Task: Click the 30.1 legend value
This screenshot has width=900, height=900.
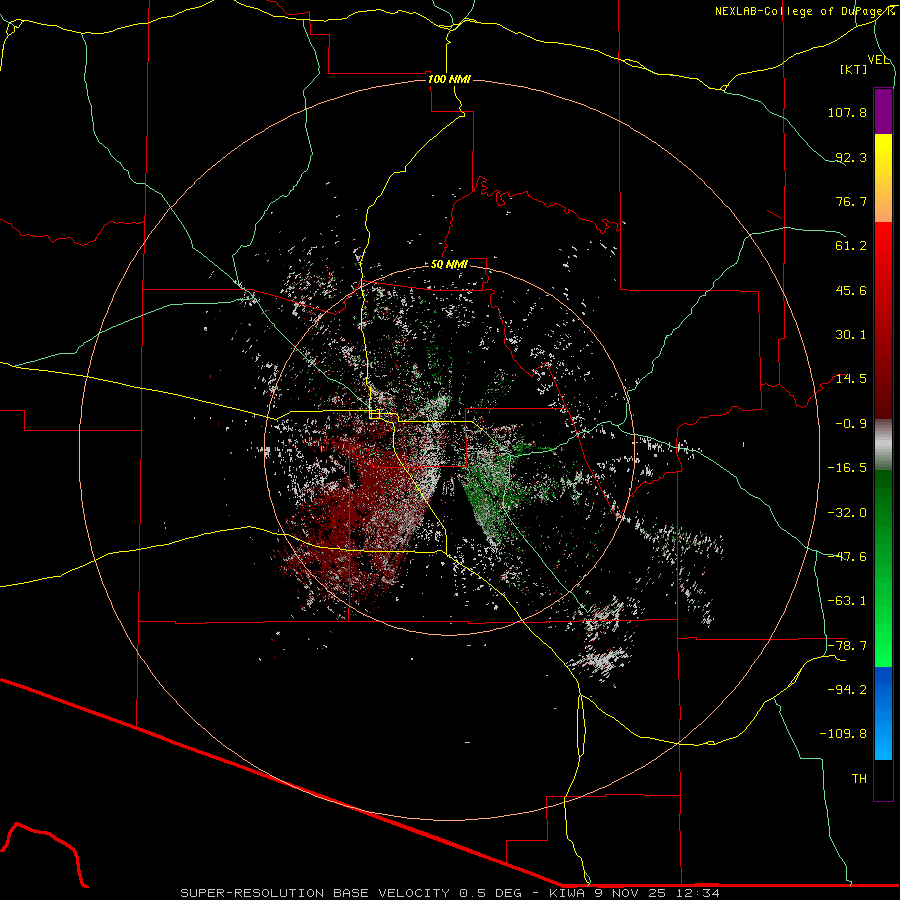Action: pyautogui.click(x=851, y=335)
